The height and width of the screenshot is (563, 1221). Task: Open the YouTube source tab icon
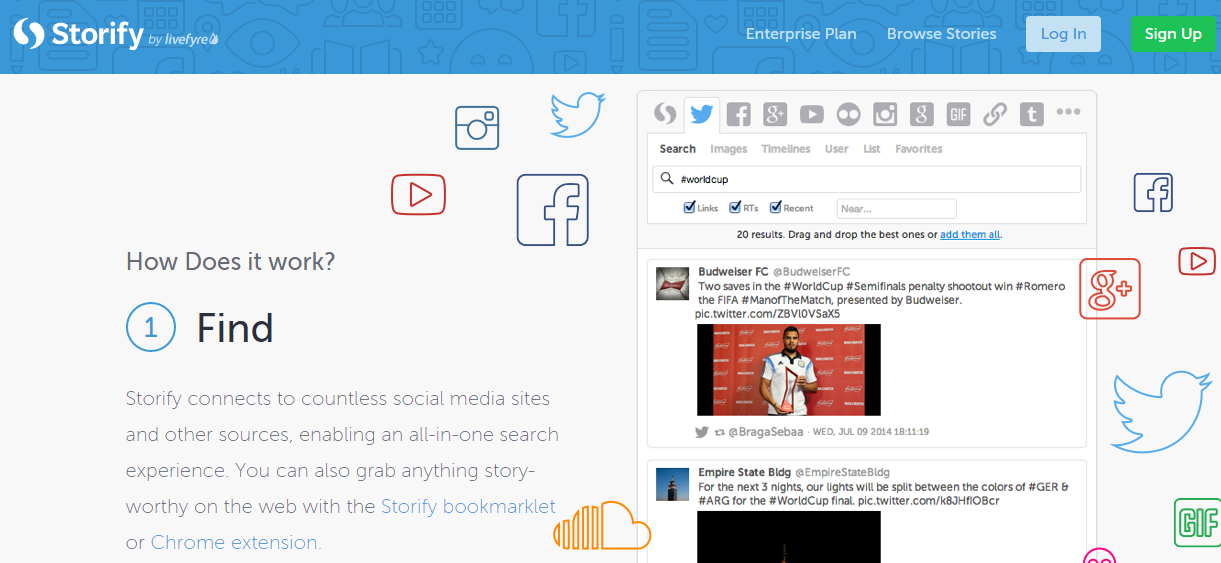[811, 114]
